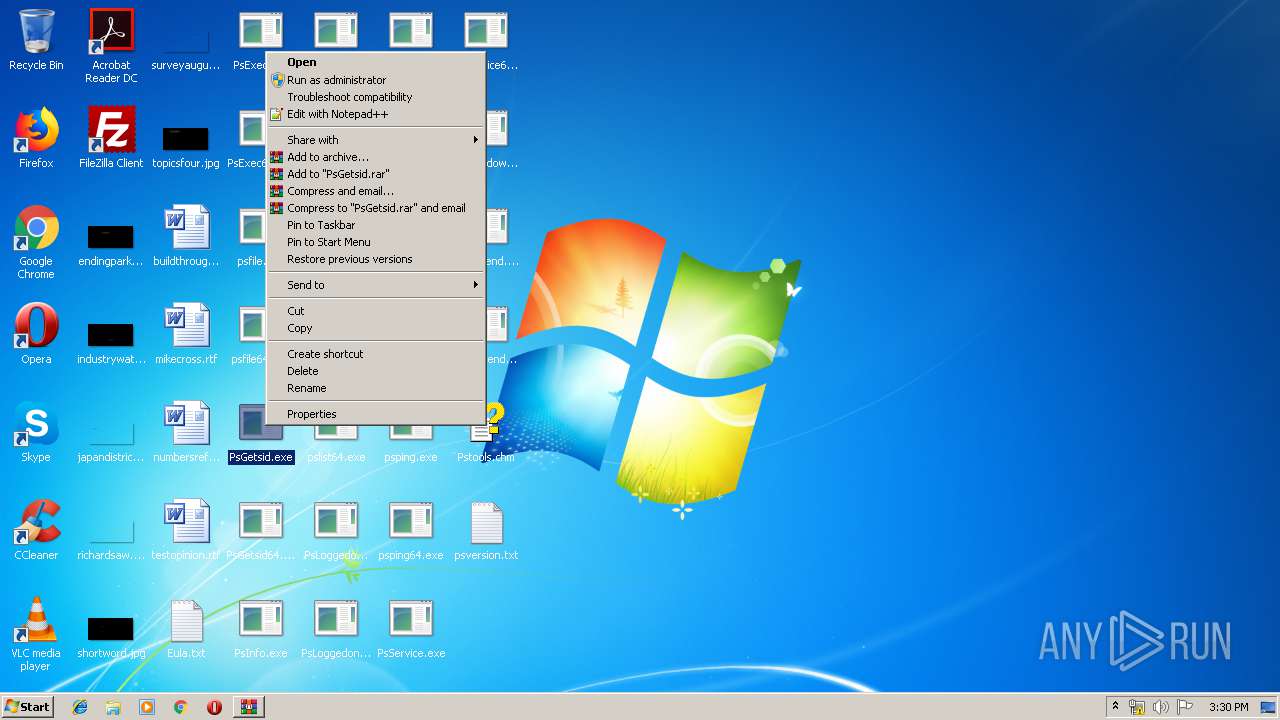Image resolution: width=1280 pixels, height=720 pixels.
Task: Select the PsGetsid64 executable icon
Action: point(261,530)
